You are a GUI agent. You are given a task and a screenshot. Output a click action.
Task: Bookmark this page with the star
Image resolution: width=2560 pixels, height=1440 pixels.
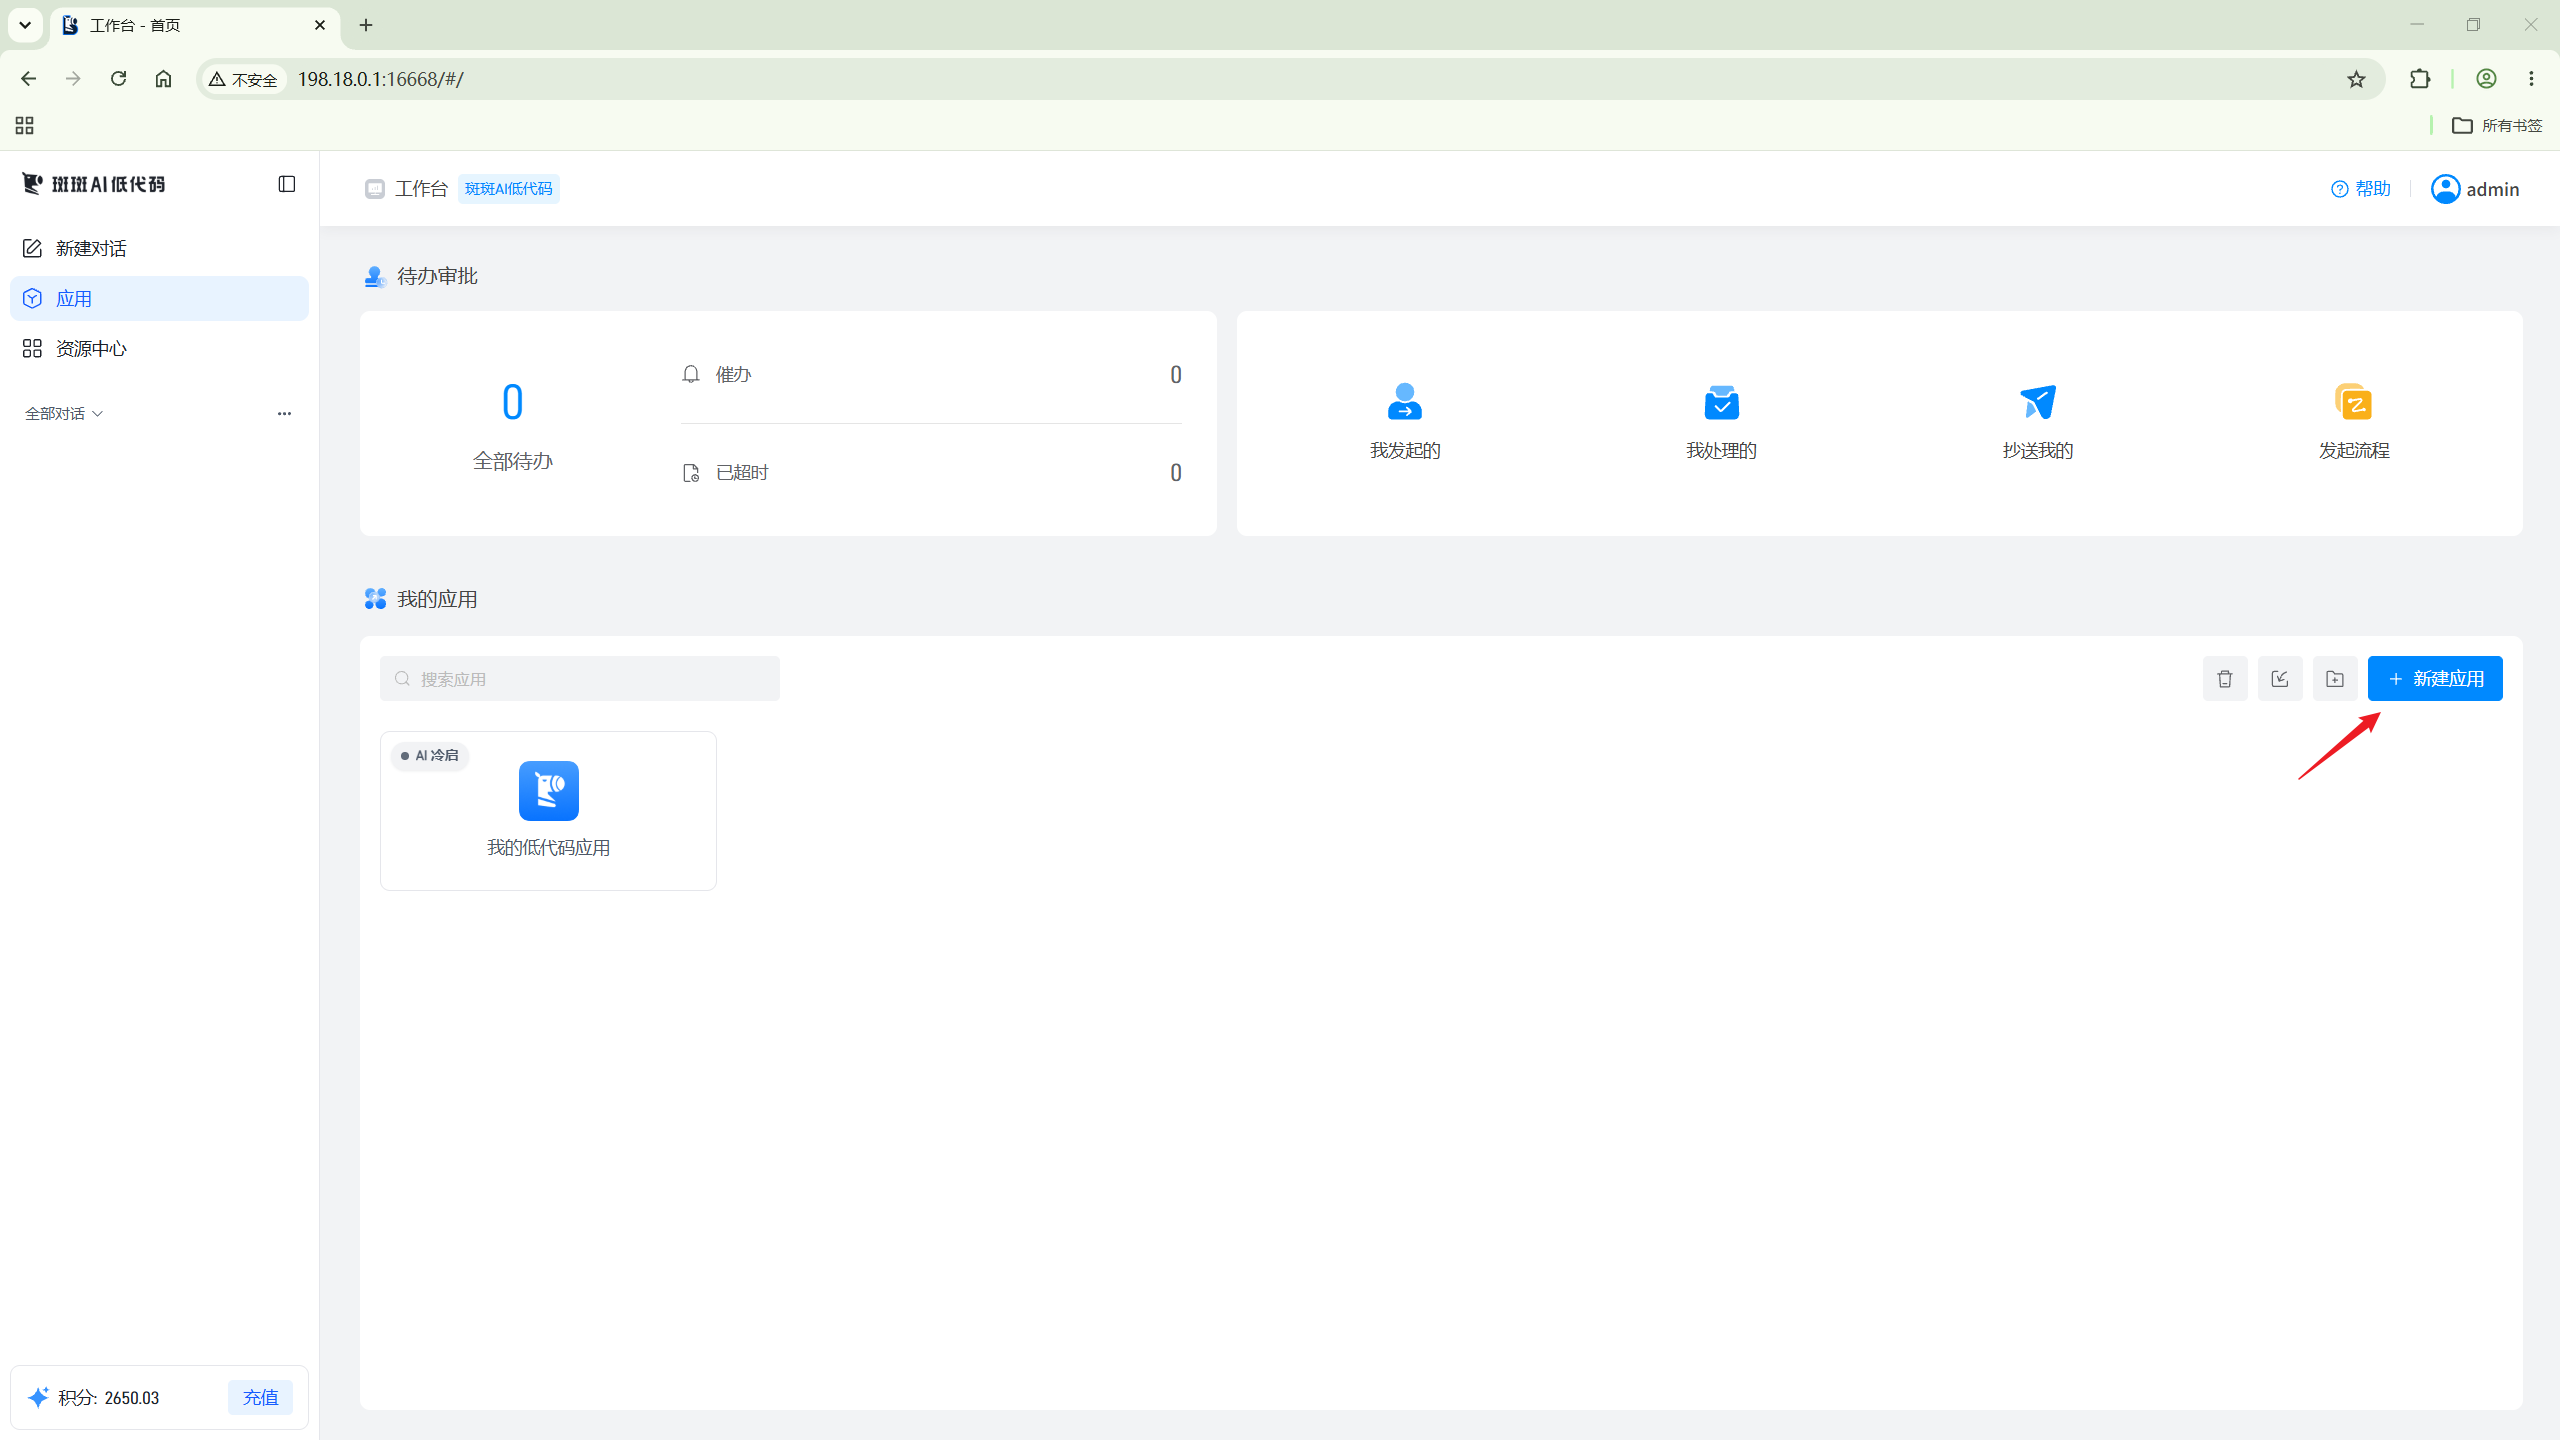pos(2356,79)
